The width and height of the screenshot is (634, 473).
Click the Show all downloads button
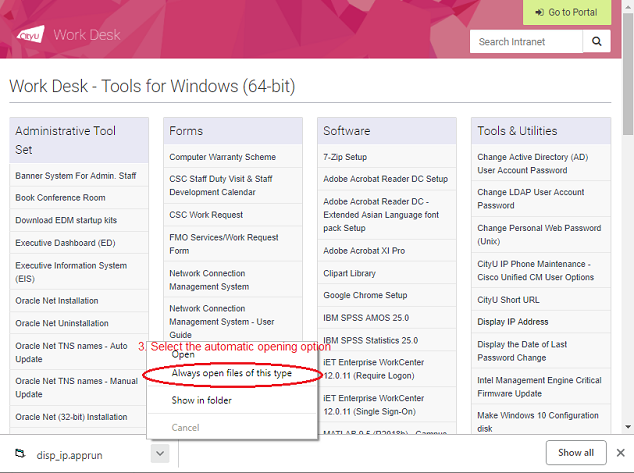click(x=576, y=453)
